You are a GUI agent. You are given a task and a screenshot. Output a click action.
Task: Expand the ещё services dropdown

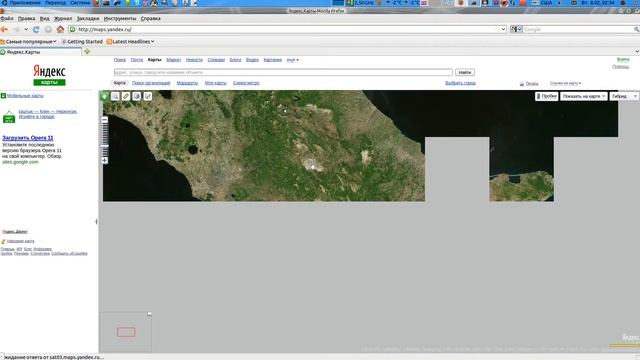coord(292,60)
